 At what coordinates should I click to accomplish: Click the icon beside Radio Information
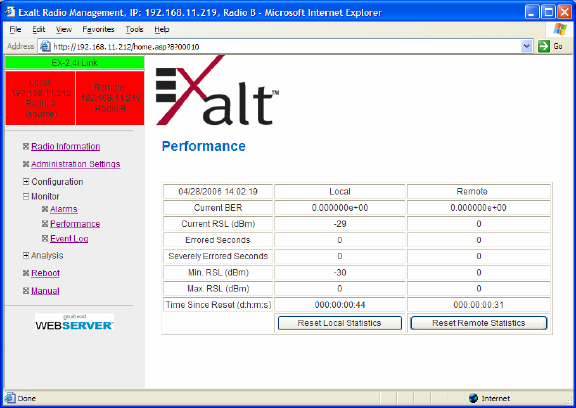click(x=26, y=147)
